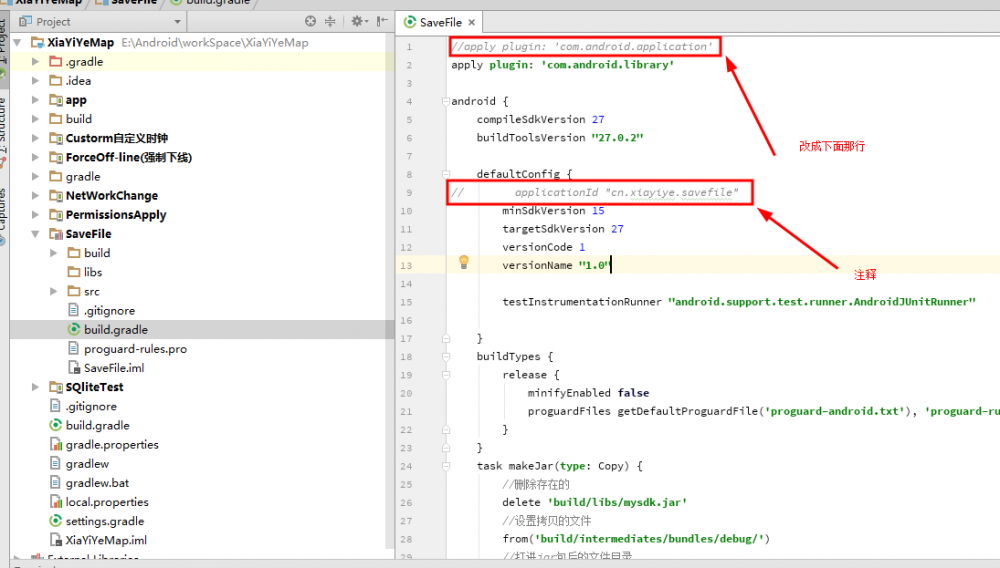Click the collapse all icon in Project panel
1000x568 pixels.
click(x=330, y=21)
